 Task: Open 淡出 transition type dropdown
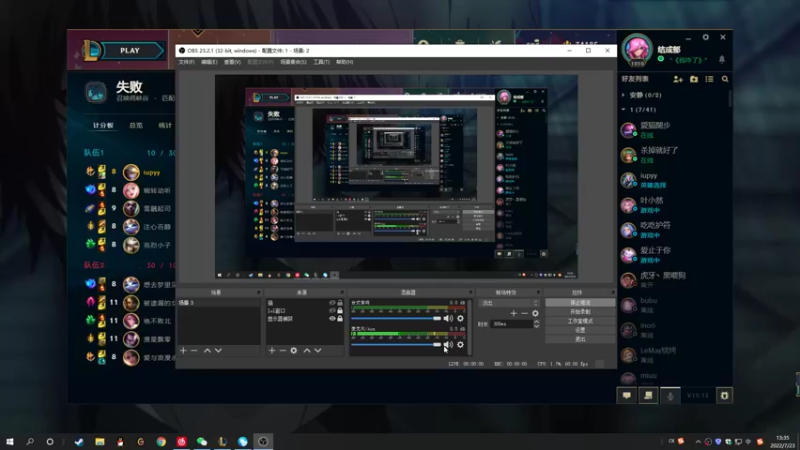pos(509,303)
